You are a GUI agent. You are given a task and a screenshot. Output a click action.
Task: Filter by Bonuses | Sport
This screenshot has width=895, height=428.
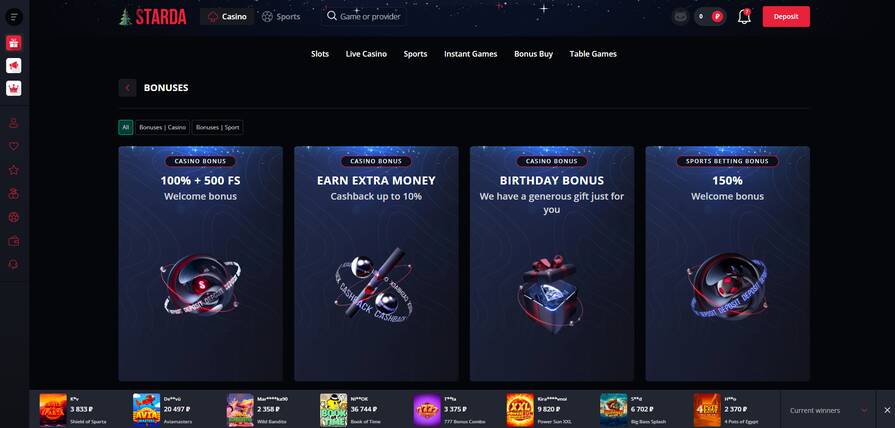pos(217,127)
